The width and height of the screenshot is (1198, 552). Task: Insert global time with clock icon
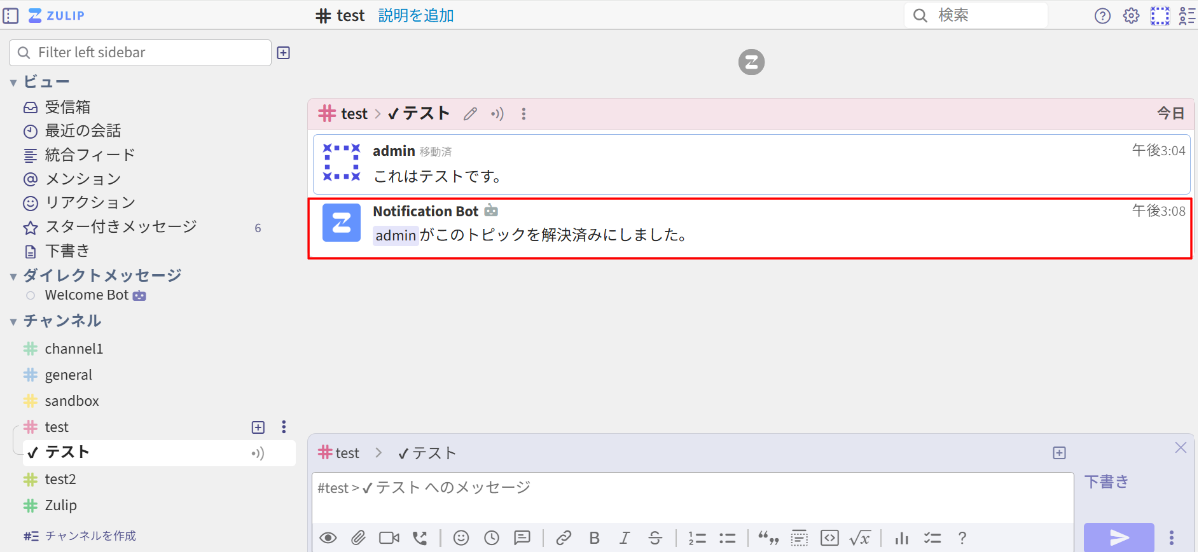coord(491,537)
